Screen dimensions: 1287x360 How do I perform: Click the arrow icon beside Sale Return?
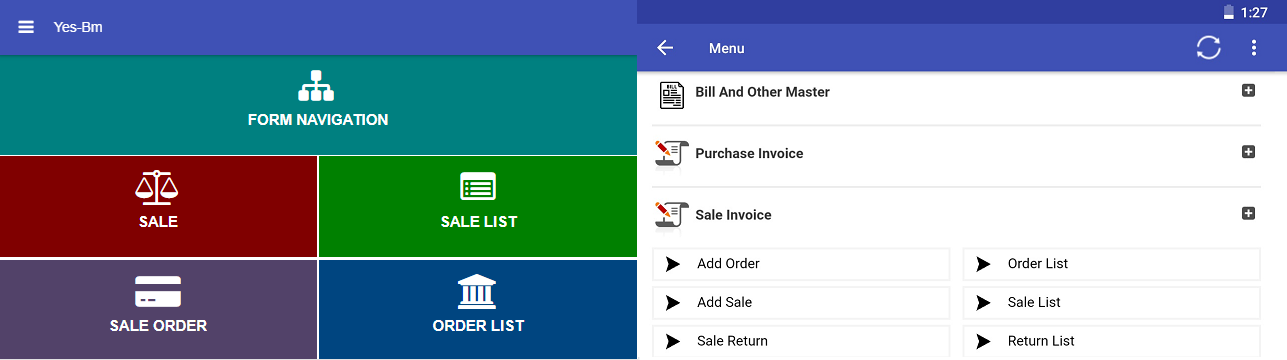point(673,341)
